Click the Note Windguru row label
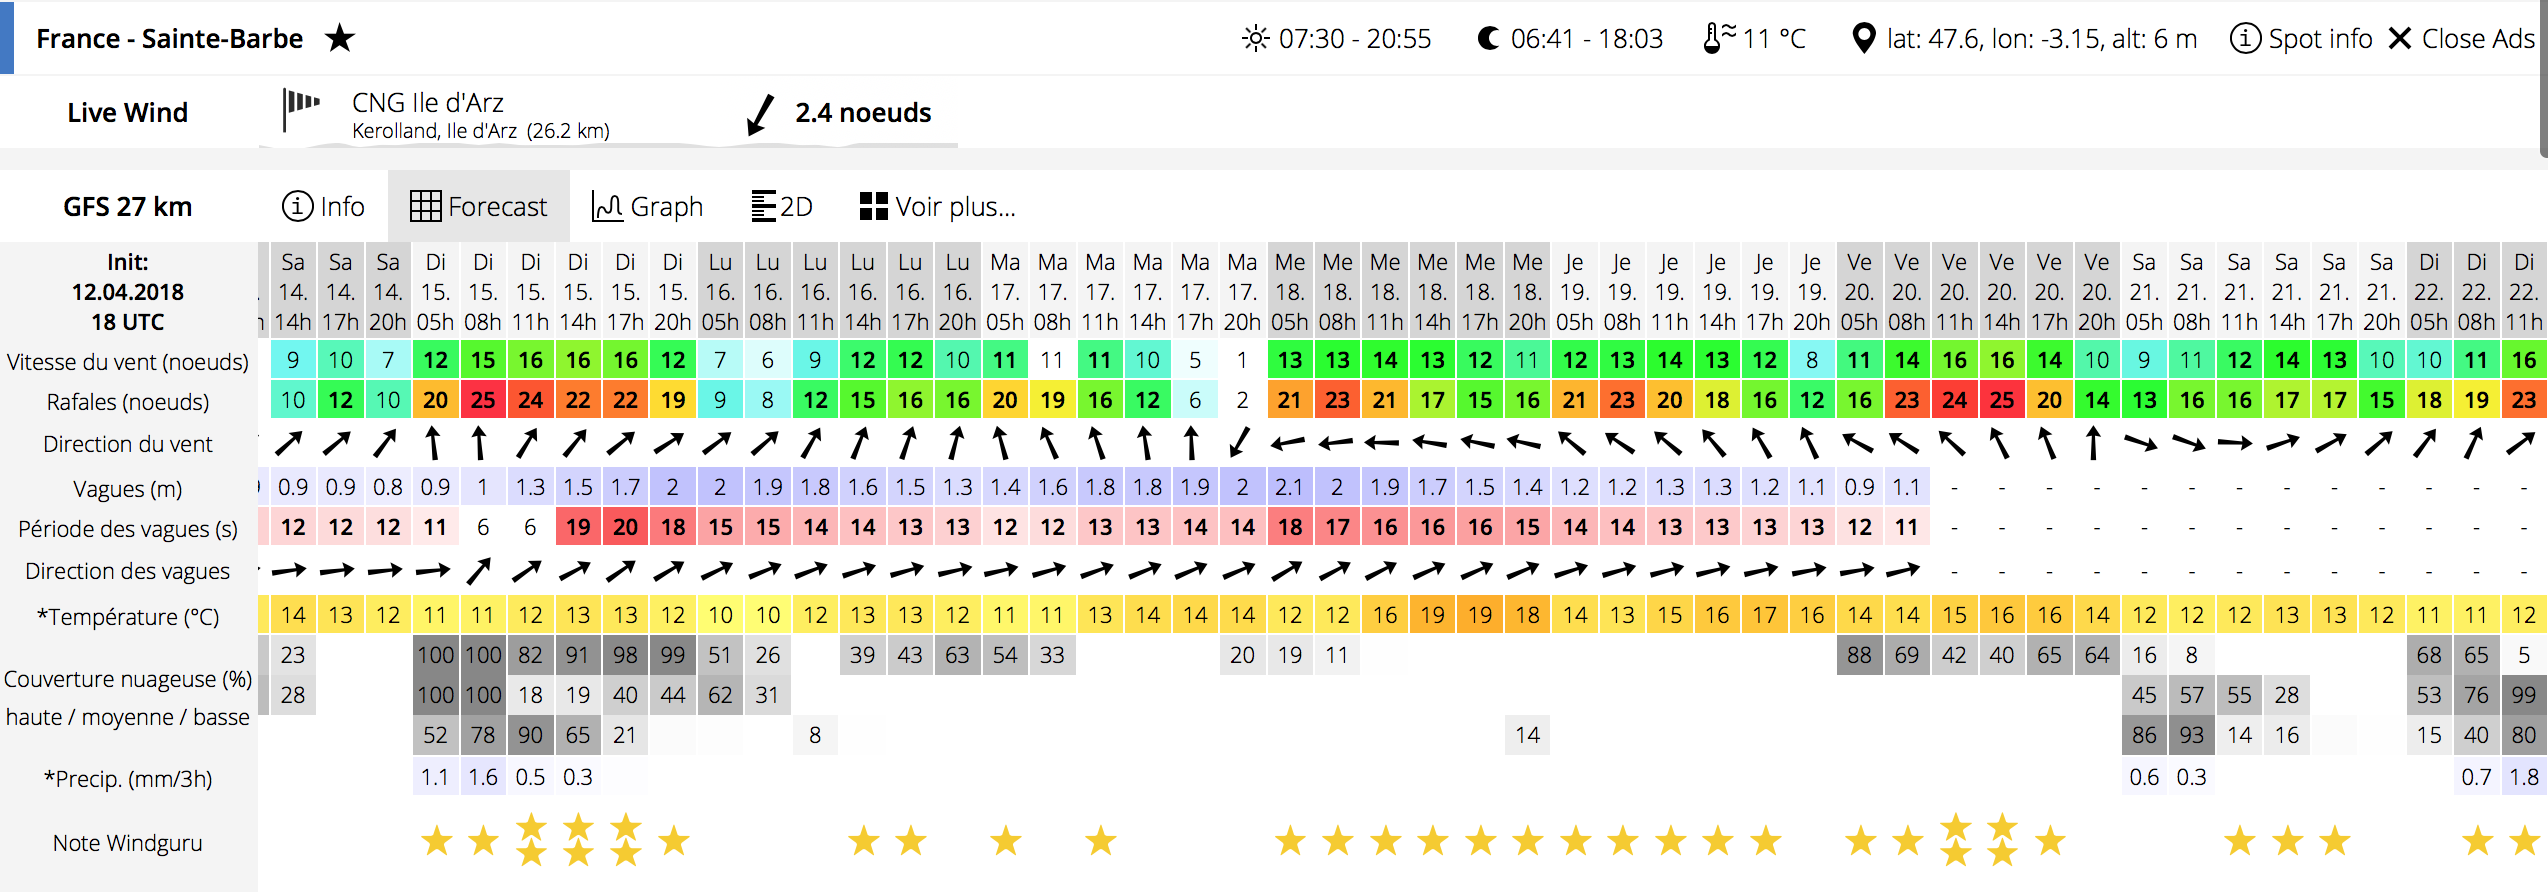 click(128, 843)
